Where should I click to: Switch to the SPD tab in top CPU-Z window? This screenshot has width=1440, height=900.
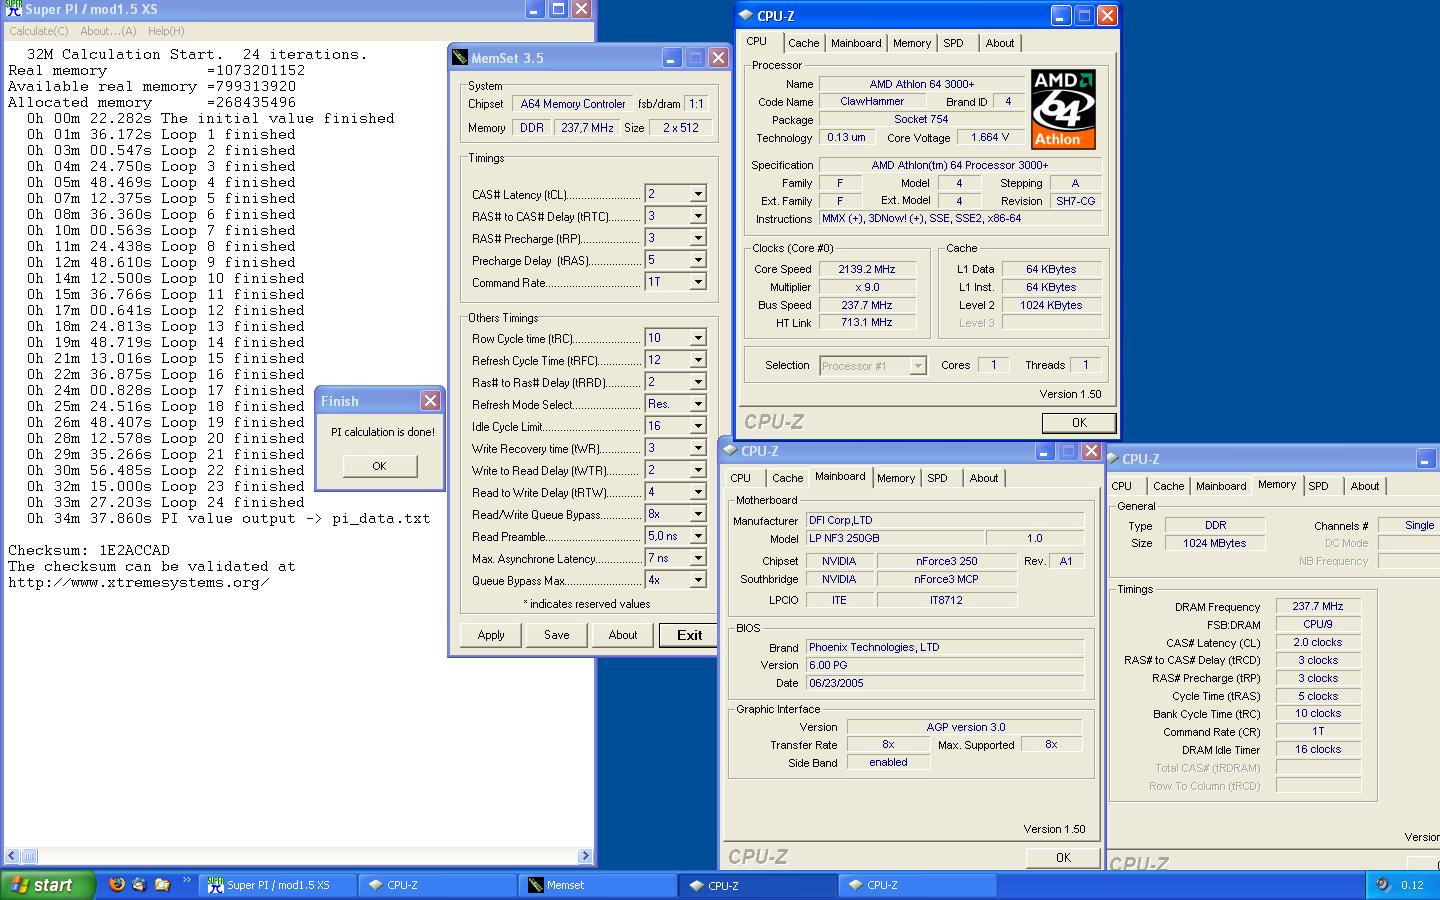click(953, 43)
